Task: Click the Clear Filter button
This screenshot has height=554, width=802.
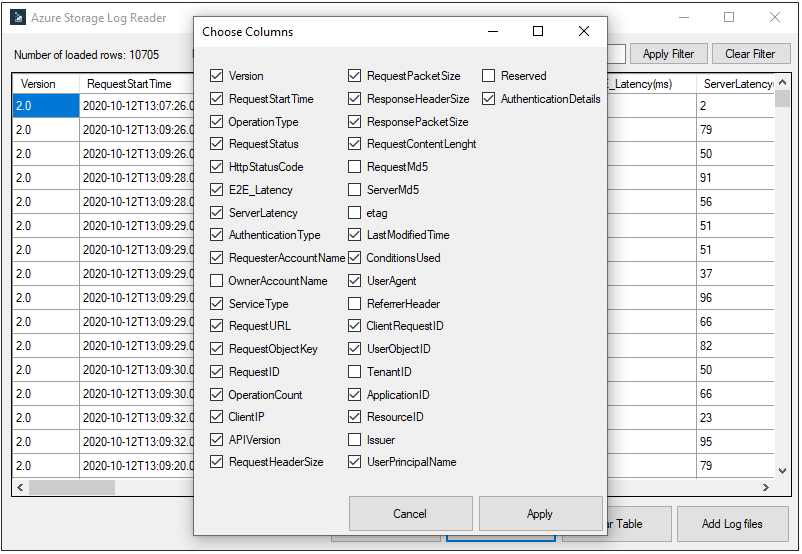Action: coord(750,54)
